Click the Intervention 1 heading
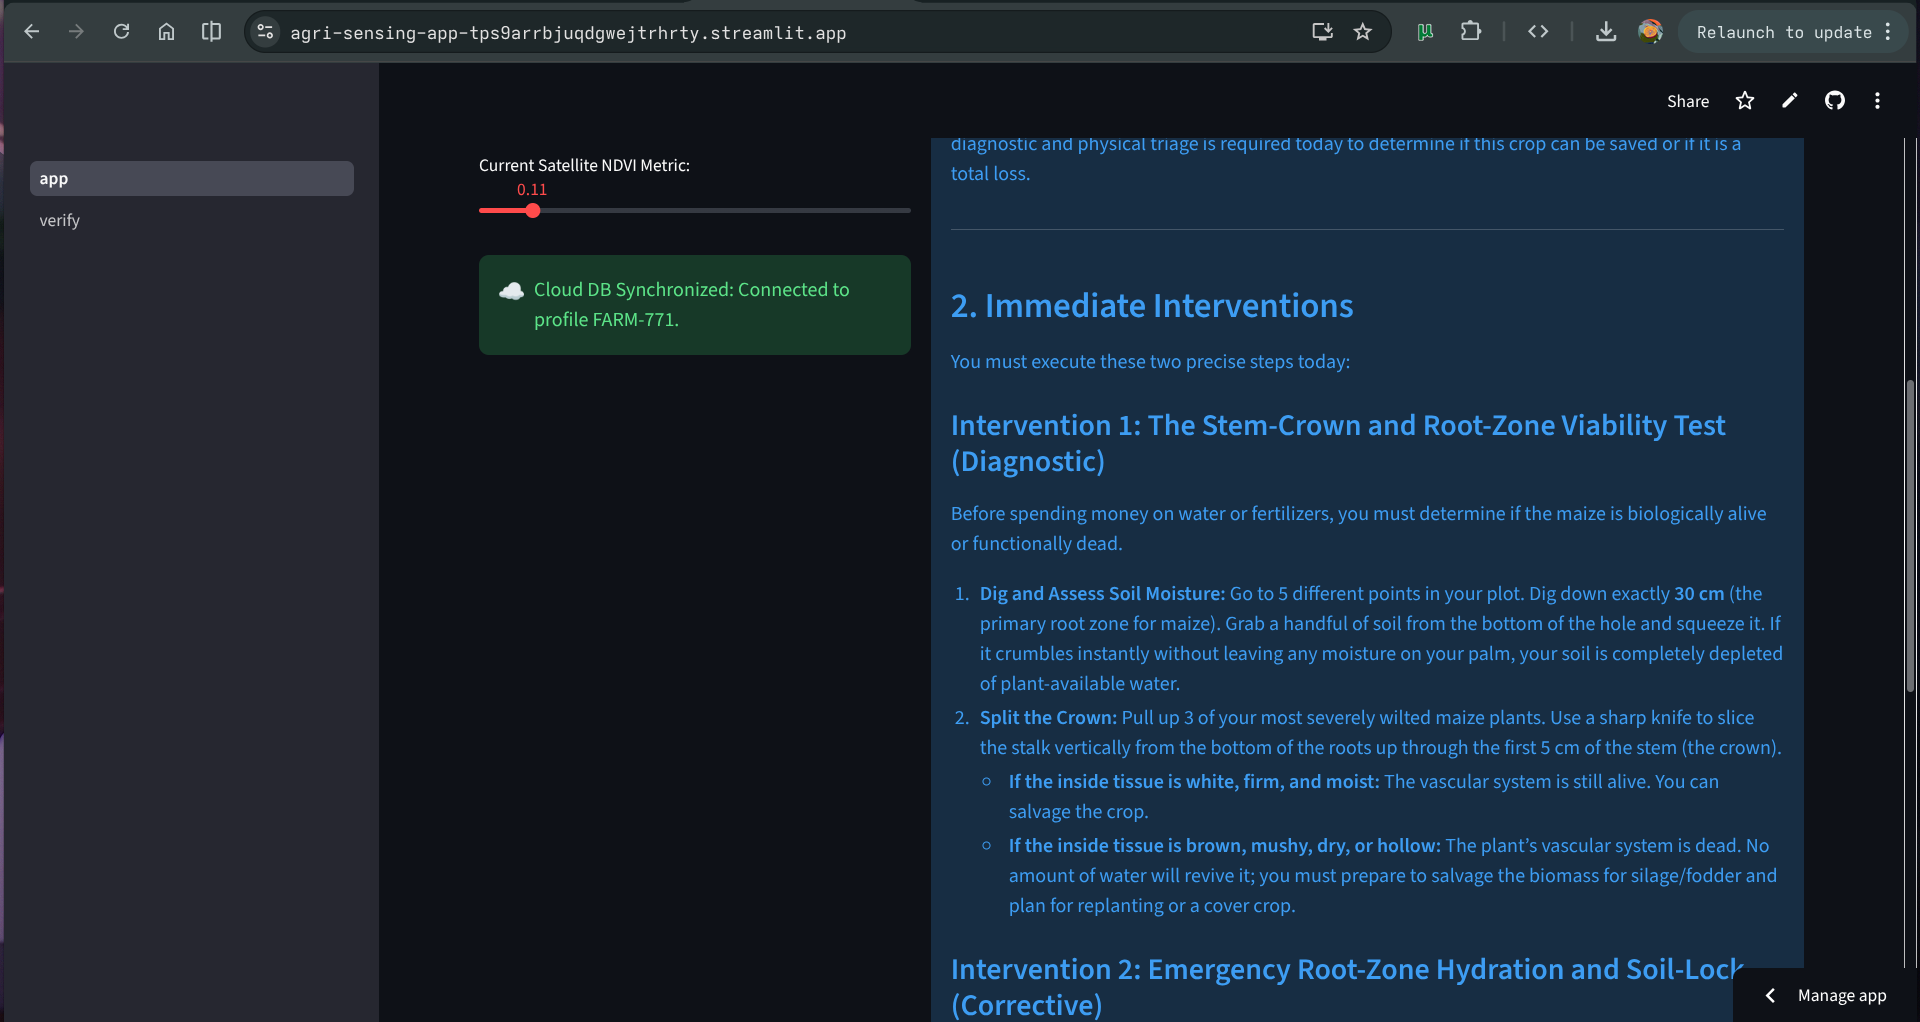Viewport: 1920px width, 1022px height. click(1338, 443)
